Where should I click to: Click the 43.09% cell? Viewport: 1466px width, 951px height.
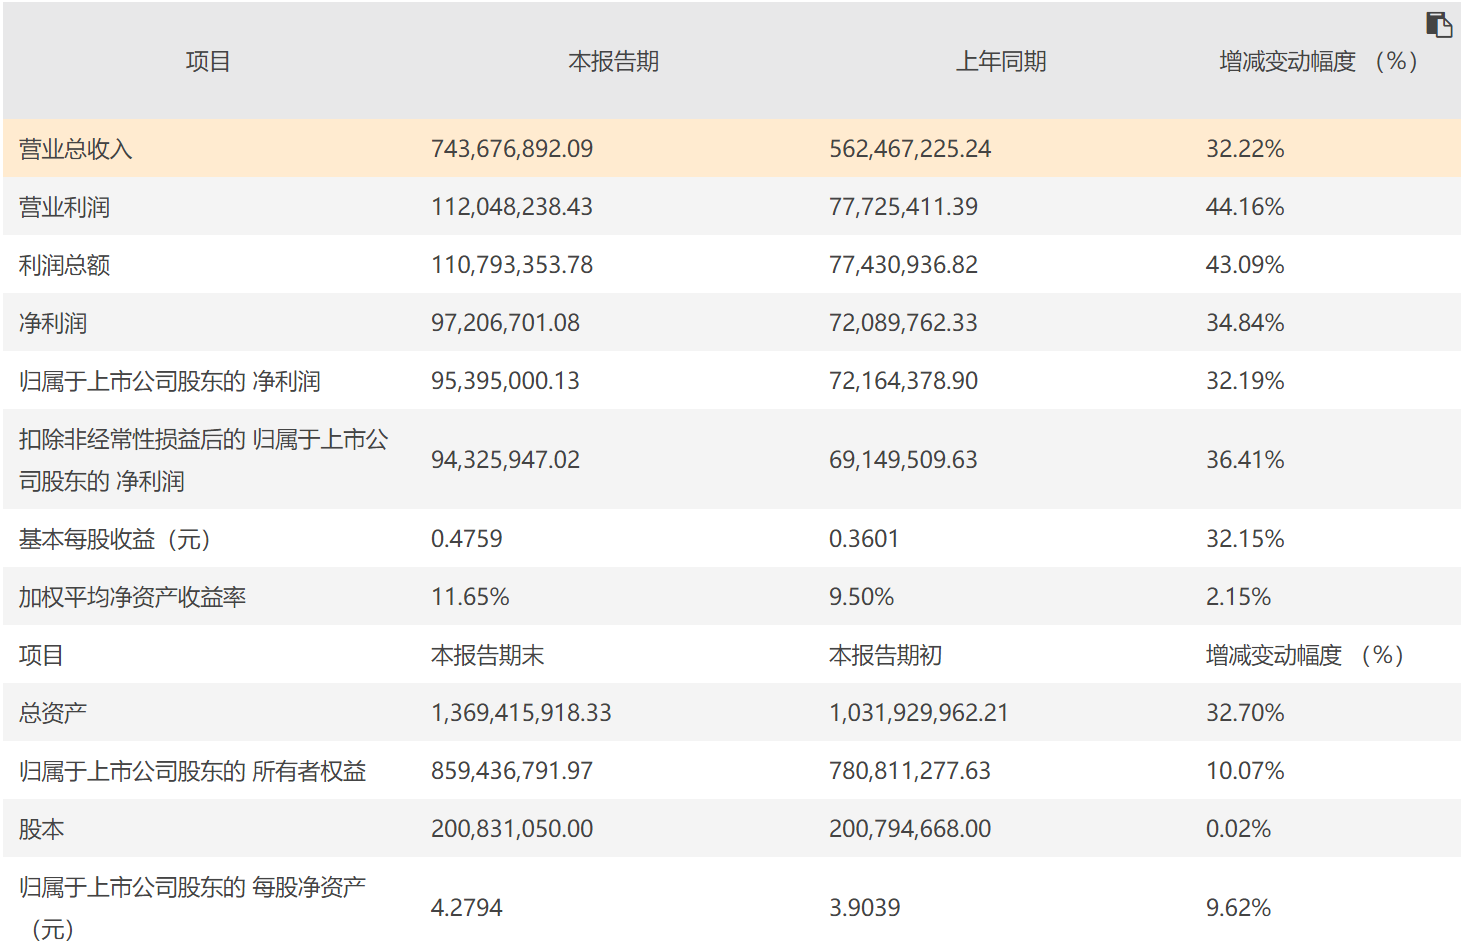click(1245, 265)
